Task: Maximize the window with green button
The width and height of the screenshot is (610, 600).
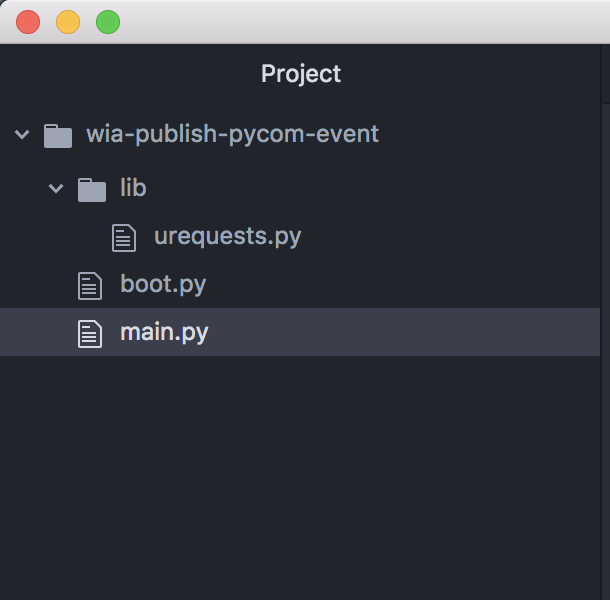Action: pyautogui.click(x=108, y=22)
